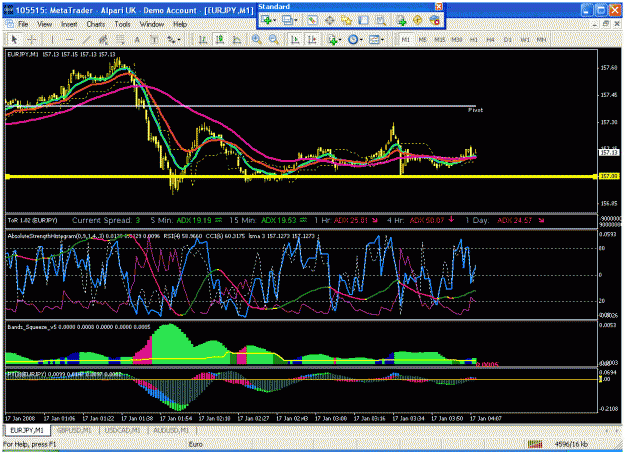Image resolution: width=625 pixels, height=452 pixels.
Task: Click the Zoom In magnifier icon
Action: 256,39
